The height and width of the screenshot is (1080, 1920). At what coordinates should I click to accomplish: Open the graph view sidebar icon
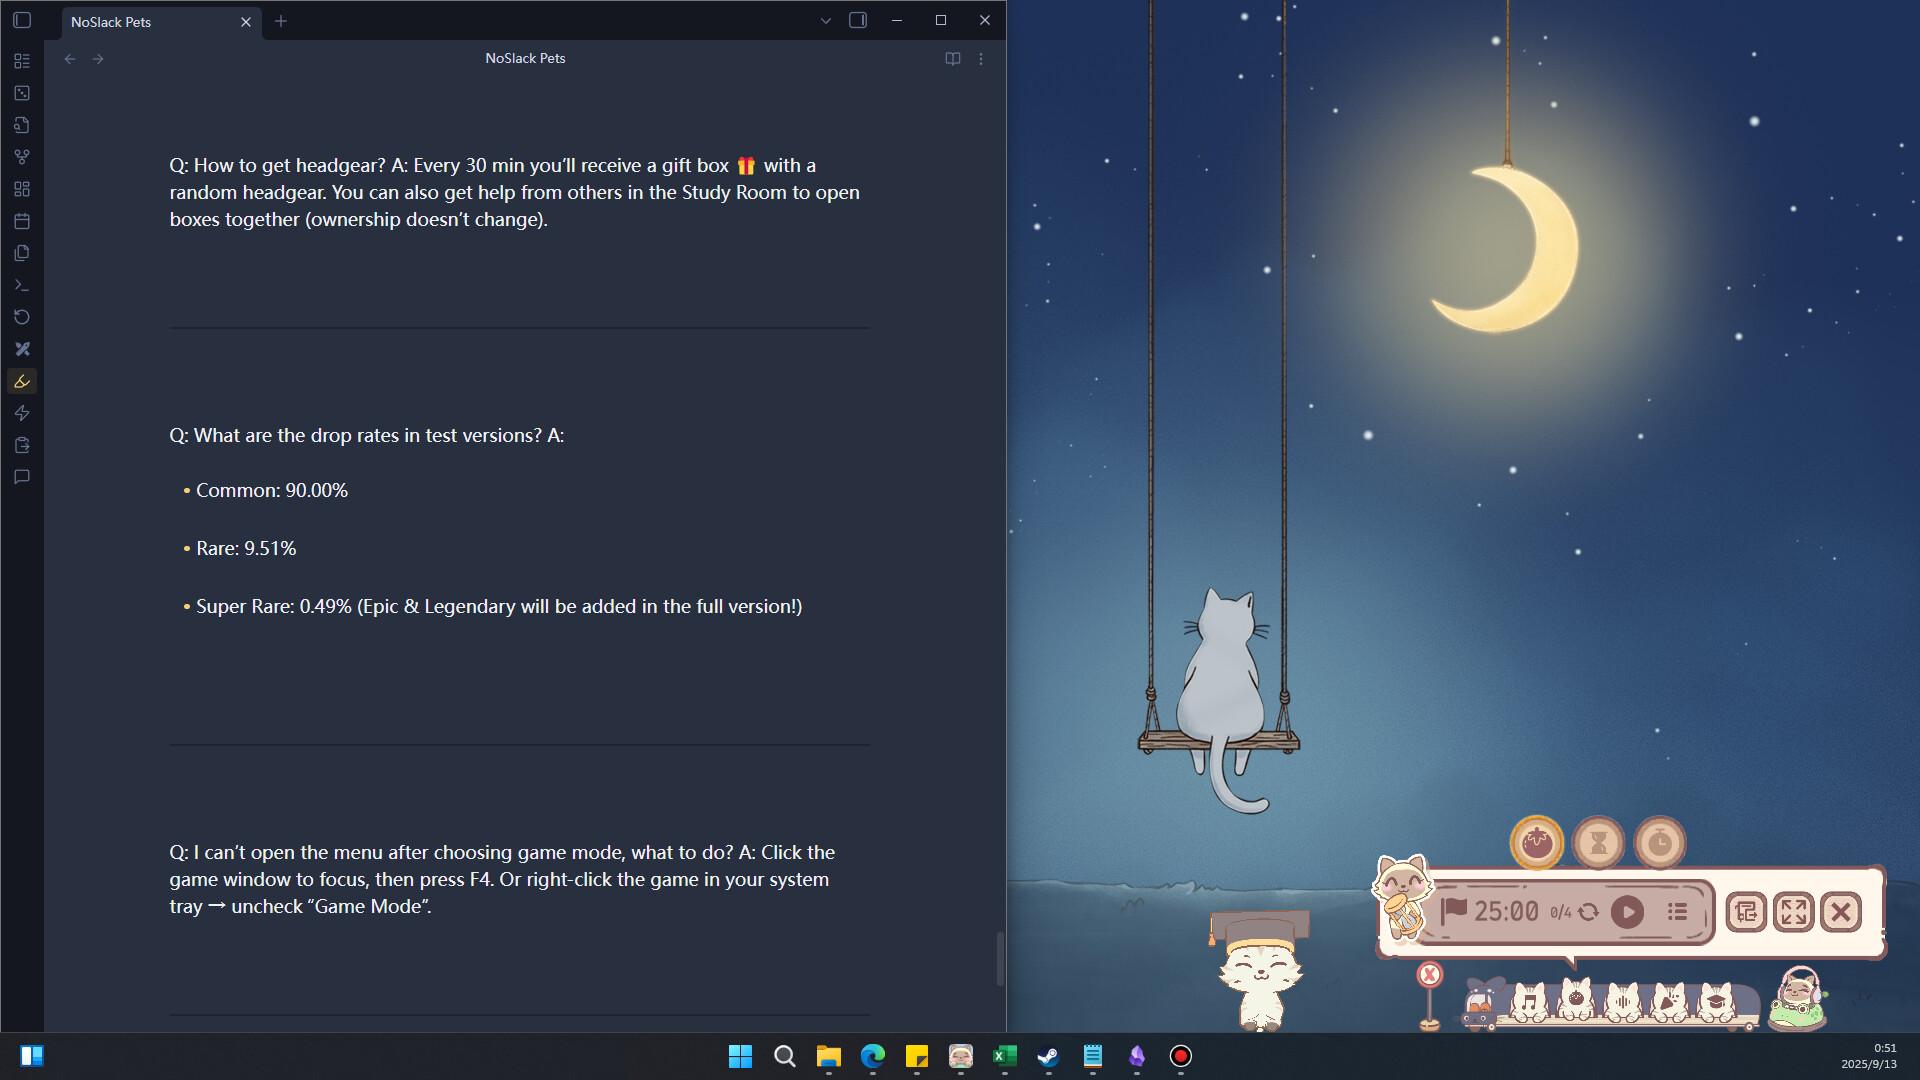click(22, 157)
